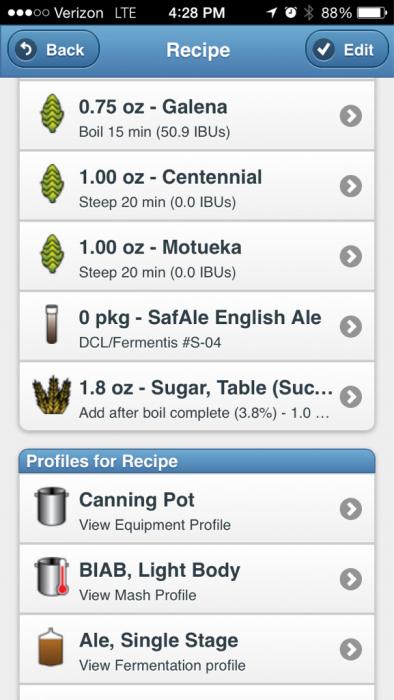Open Galena details via chevron arrow
394x700 pixels.
pyautogui.click(x=351, y=116)
